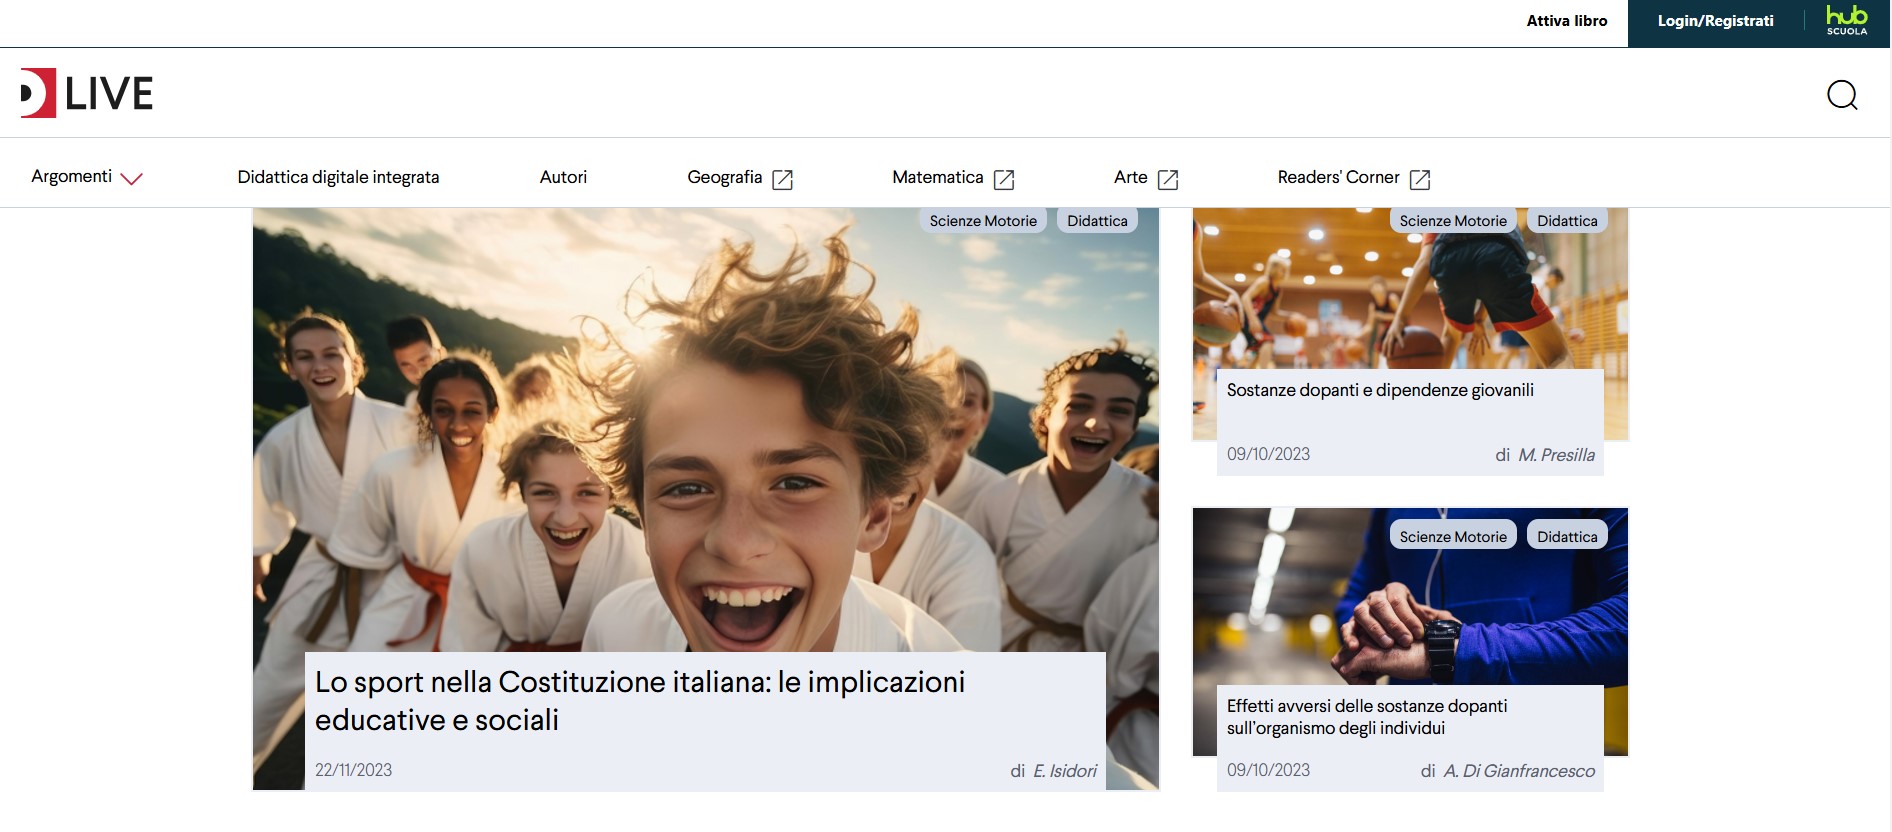Click the D LIVE logo
The width and height of the screenshot is (1892, 832).
87,93
